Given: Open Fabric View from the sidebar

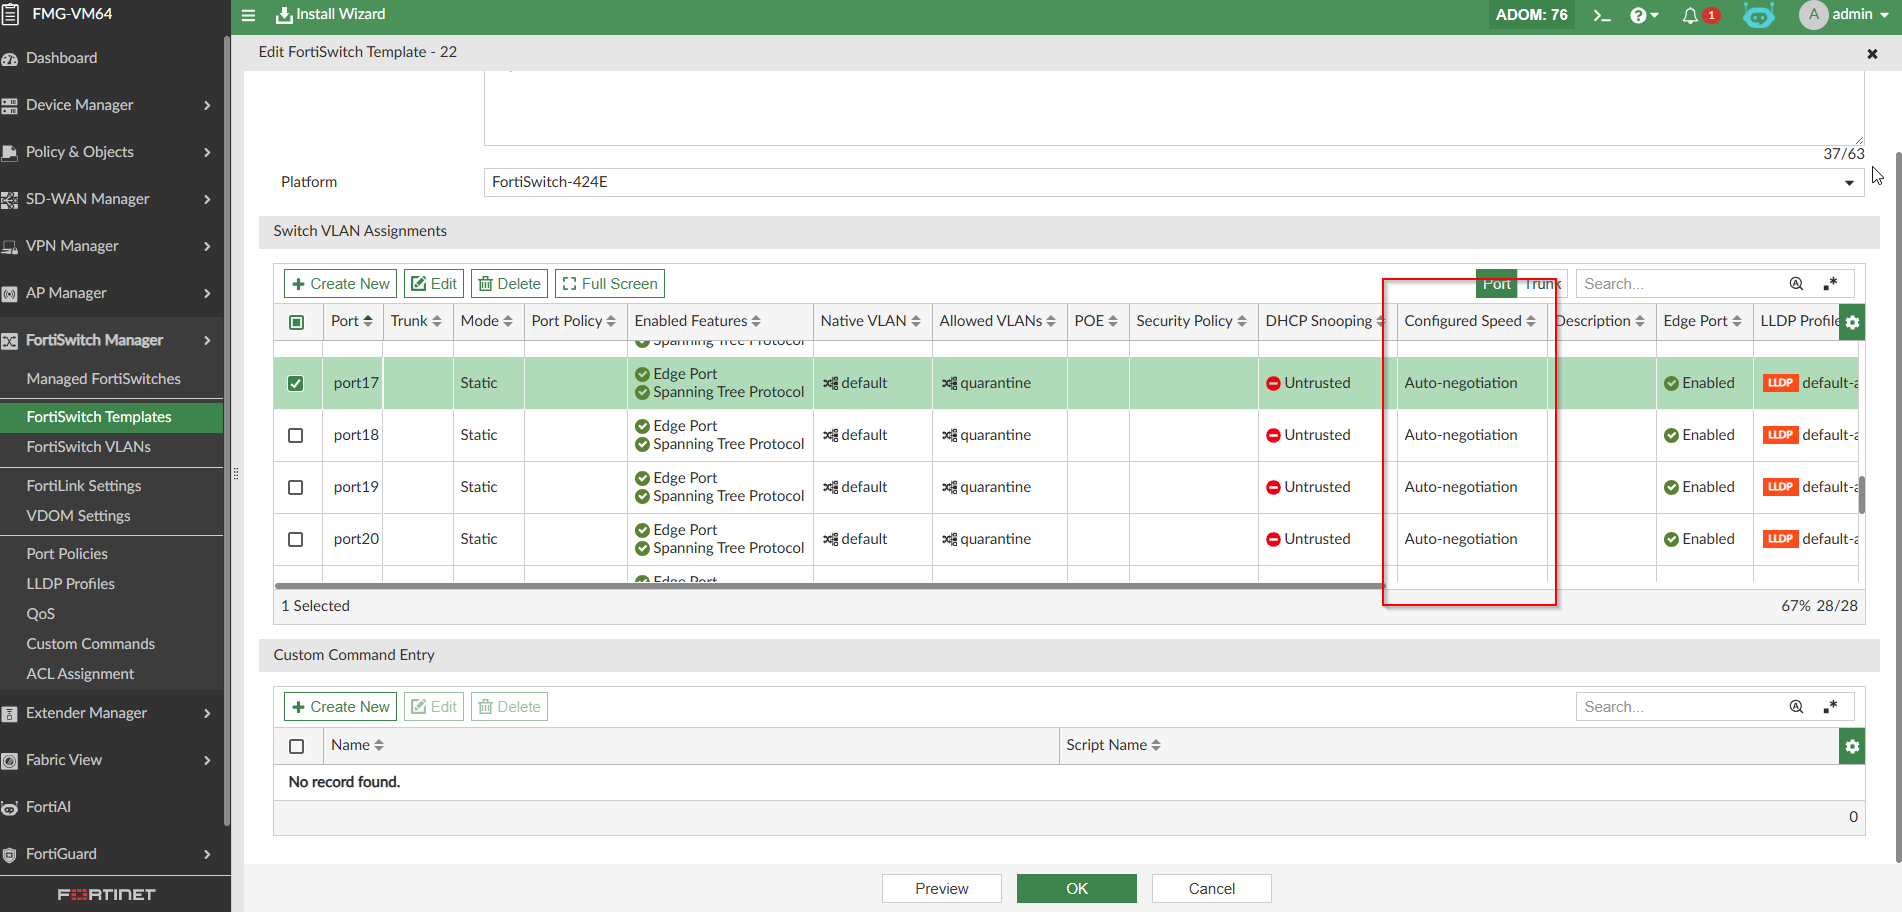Looking at the screenshot, I should tap(66, 760).
